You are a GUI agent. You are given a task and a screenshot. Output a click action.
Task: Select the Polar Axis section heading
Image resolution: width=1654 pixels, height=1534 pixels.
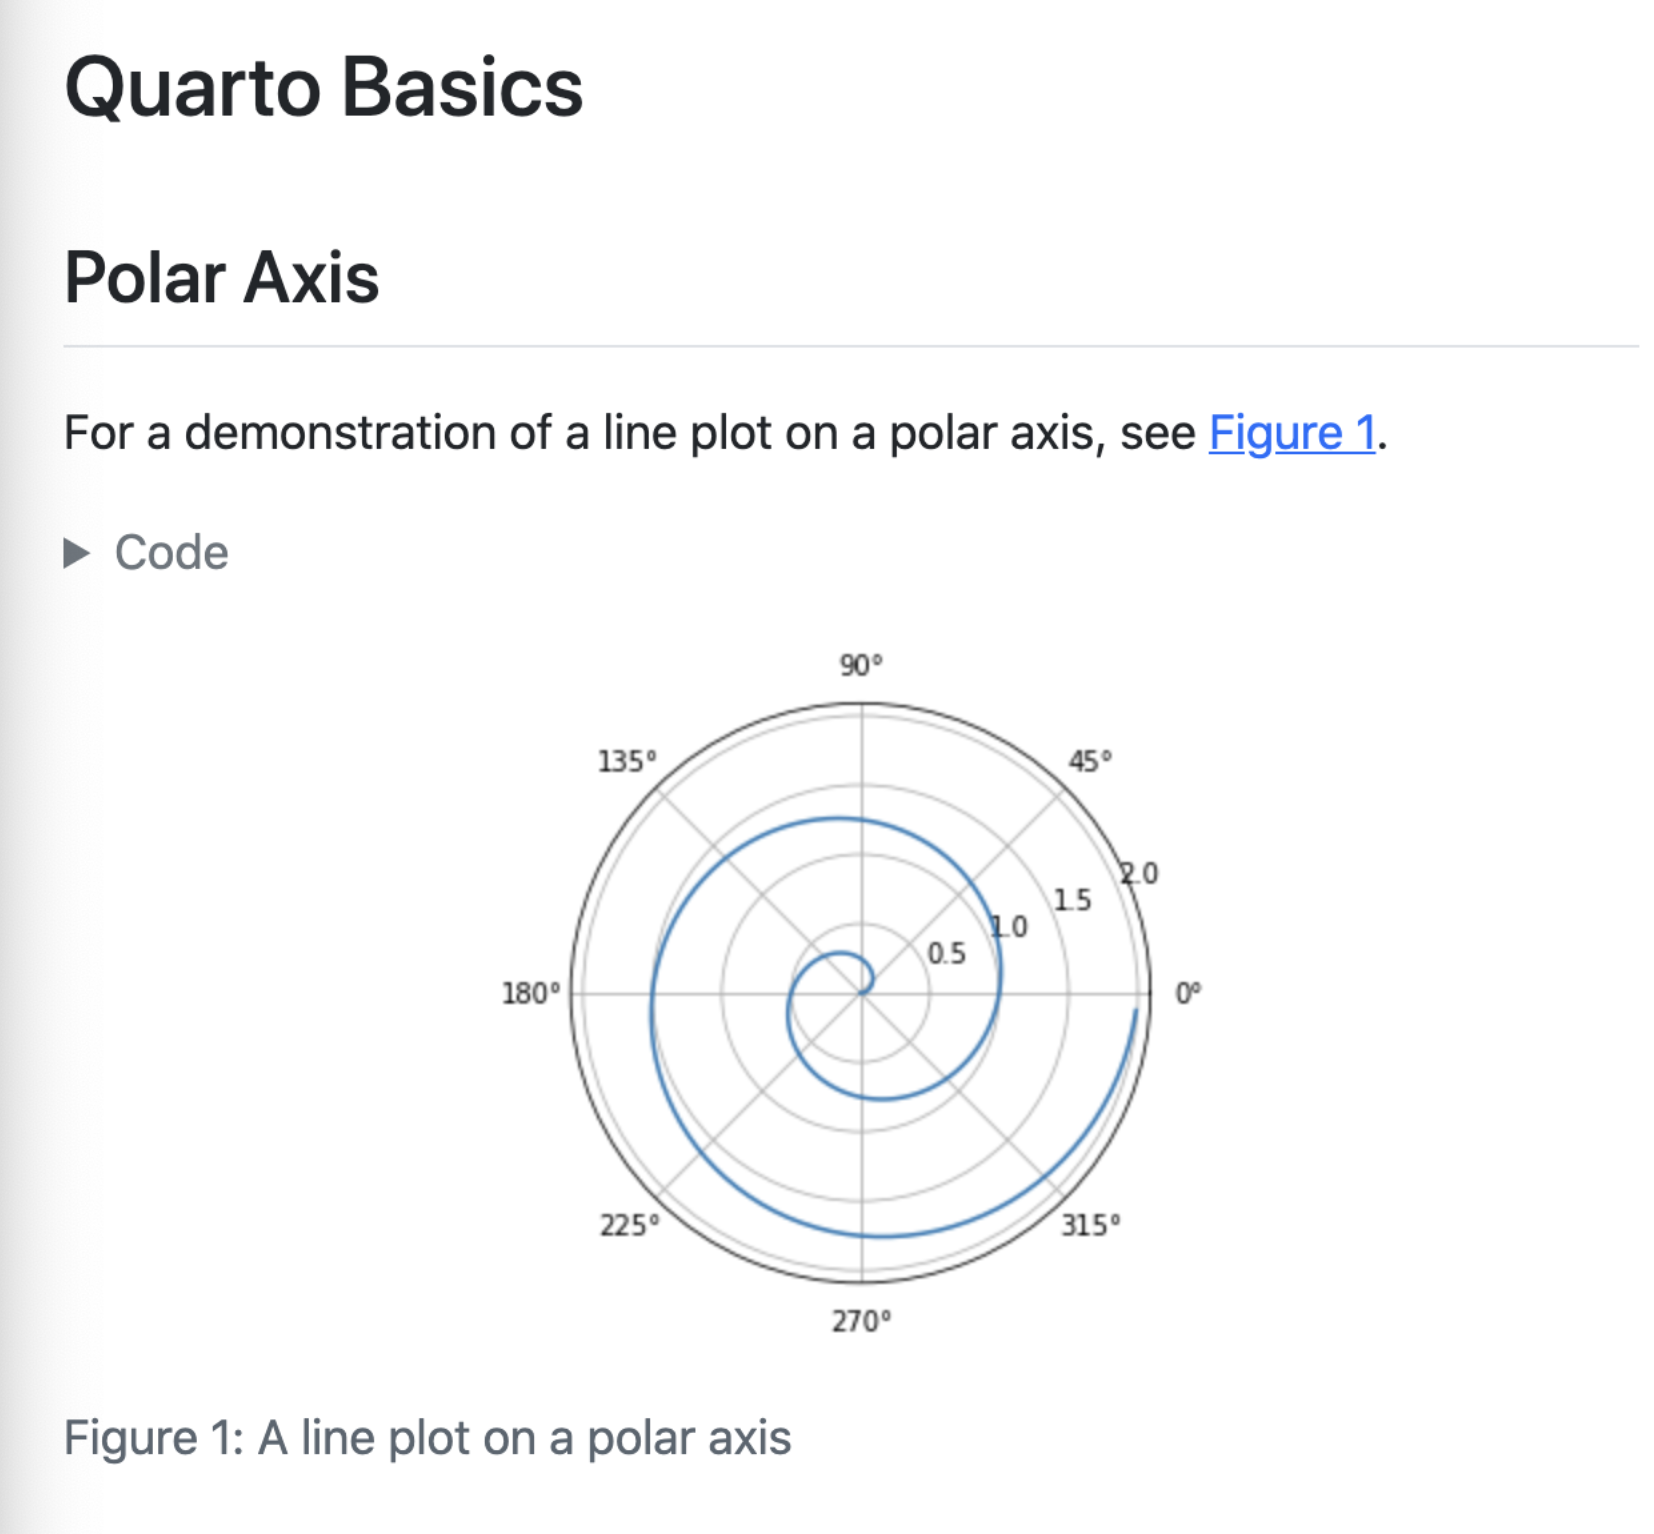222,277
